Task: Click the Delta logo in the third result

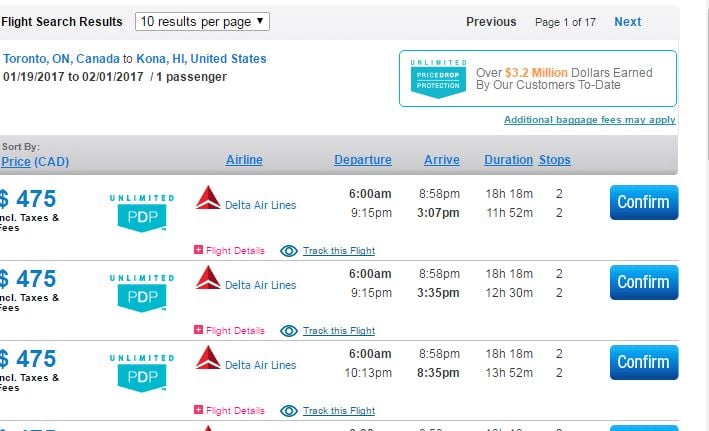Action: 208,358
